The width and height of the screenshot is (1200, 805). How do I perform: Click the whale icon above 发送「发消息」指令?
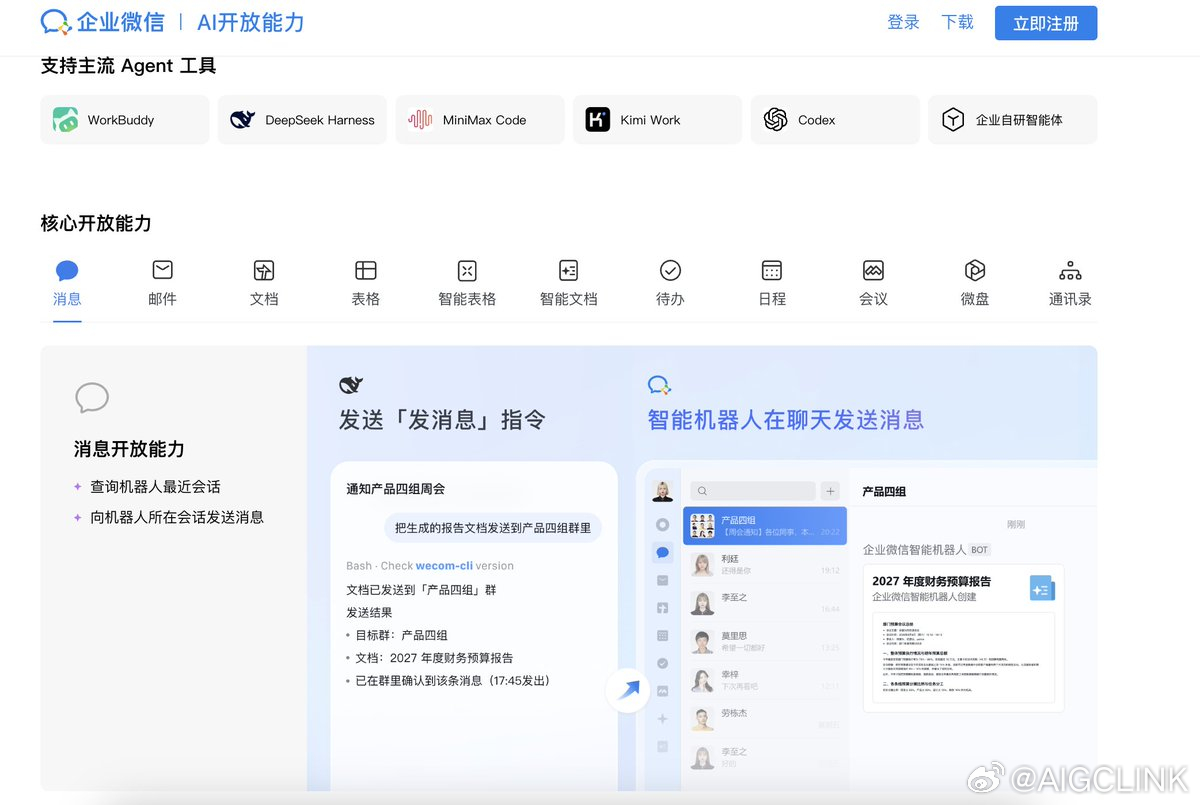[351, 385]
